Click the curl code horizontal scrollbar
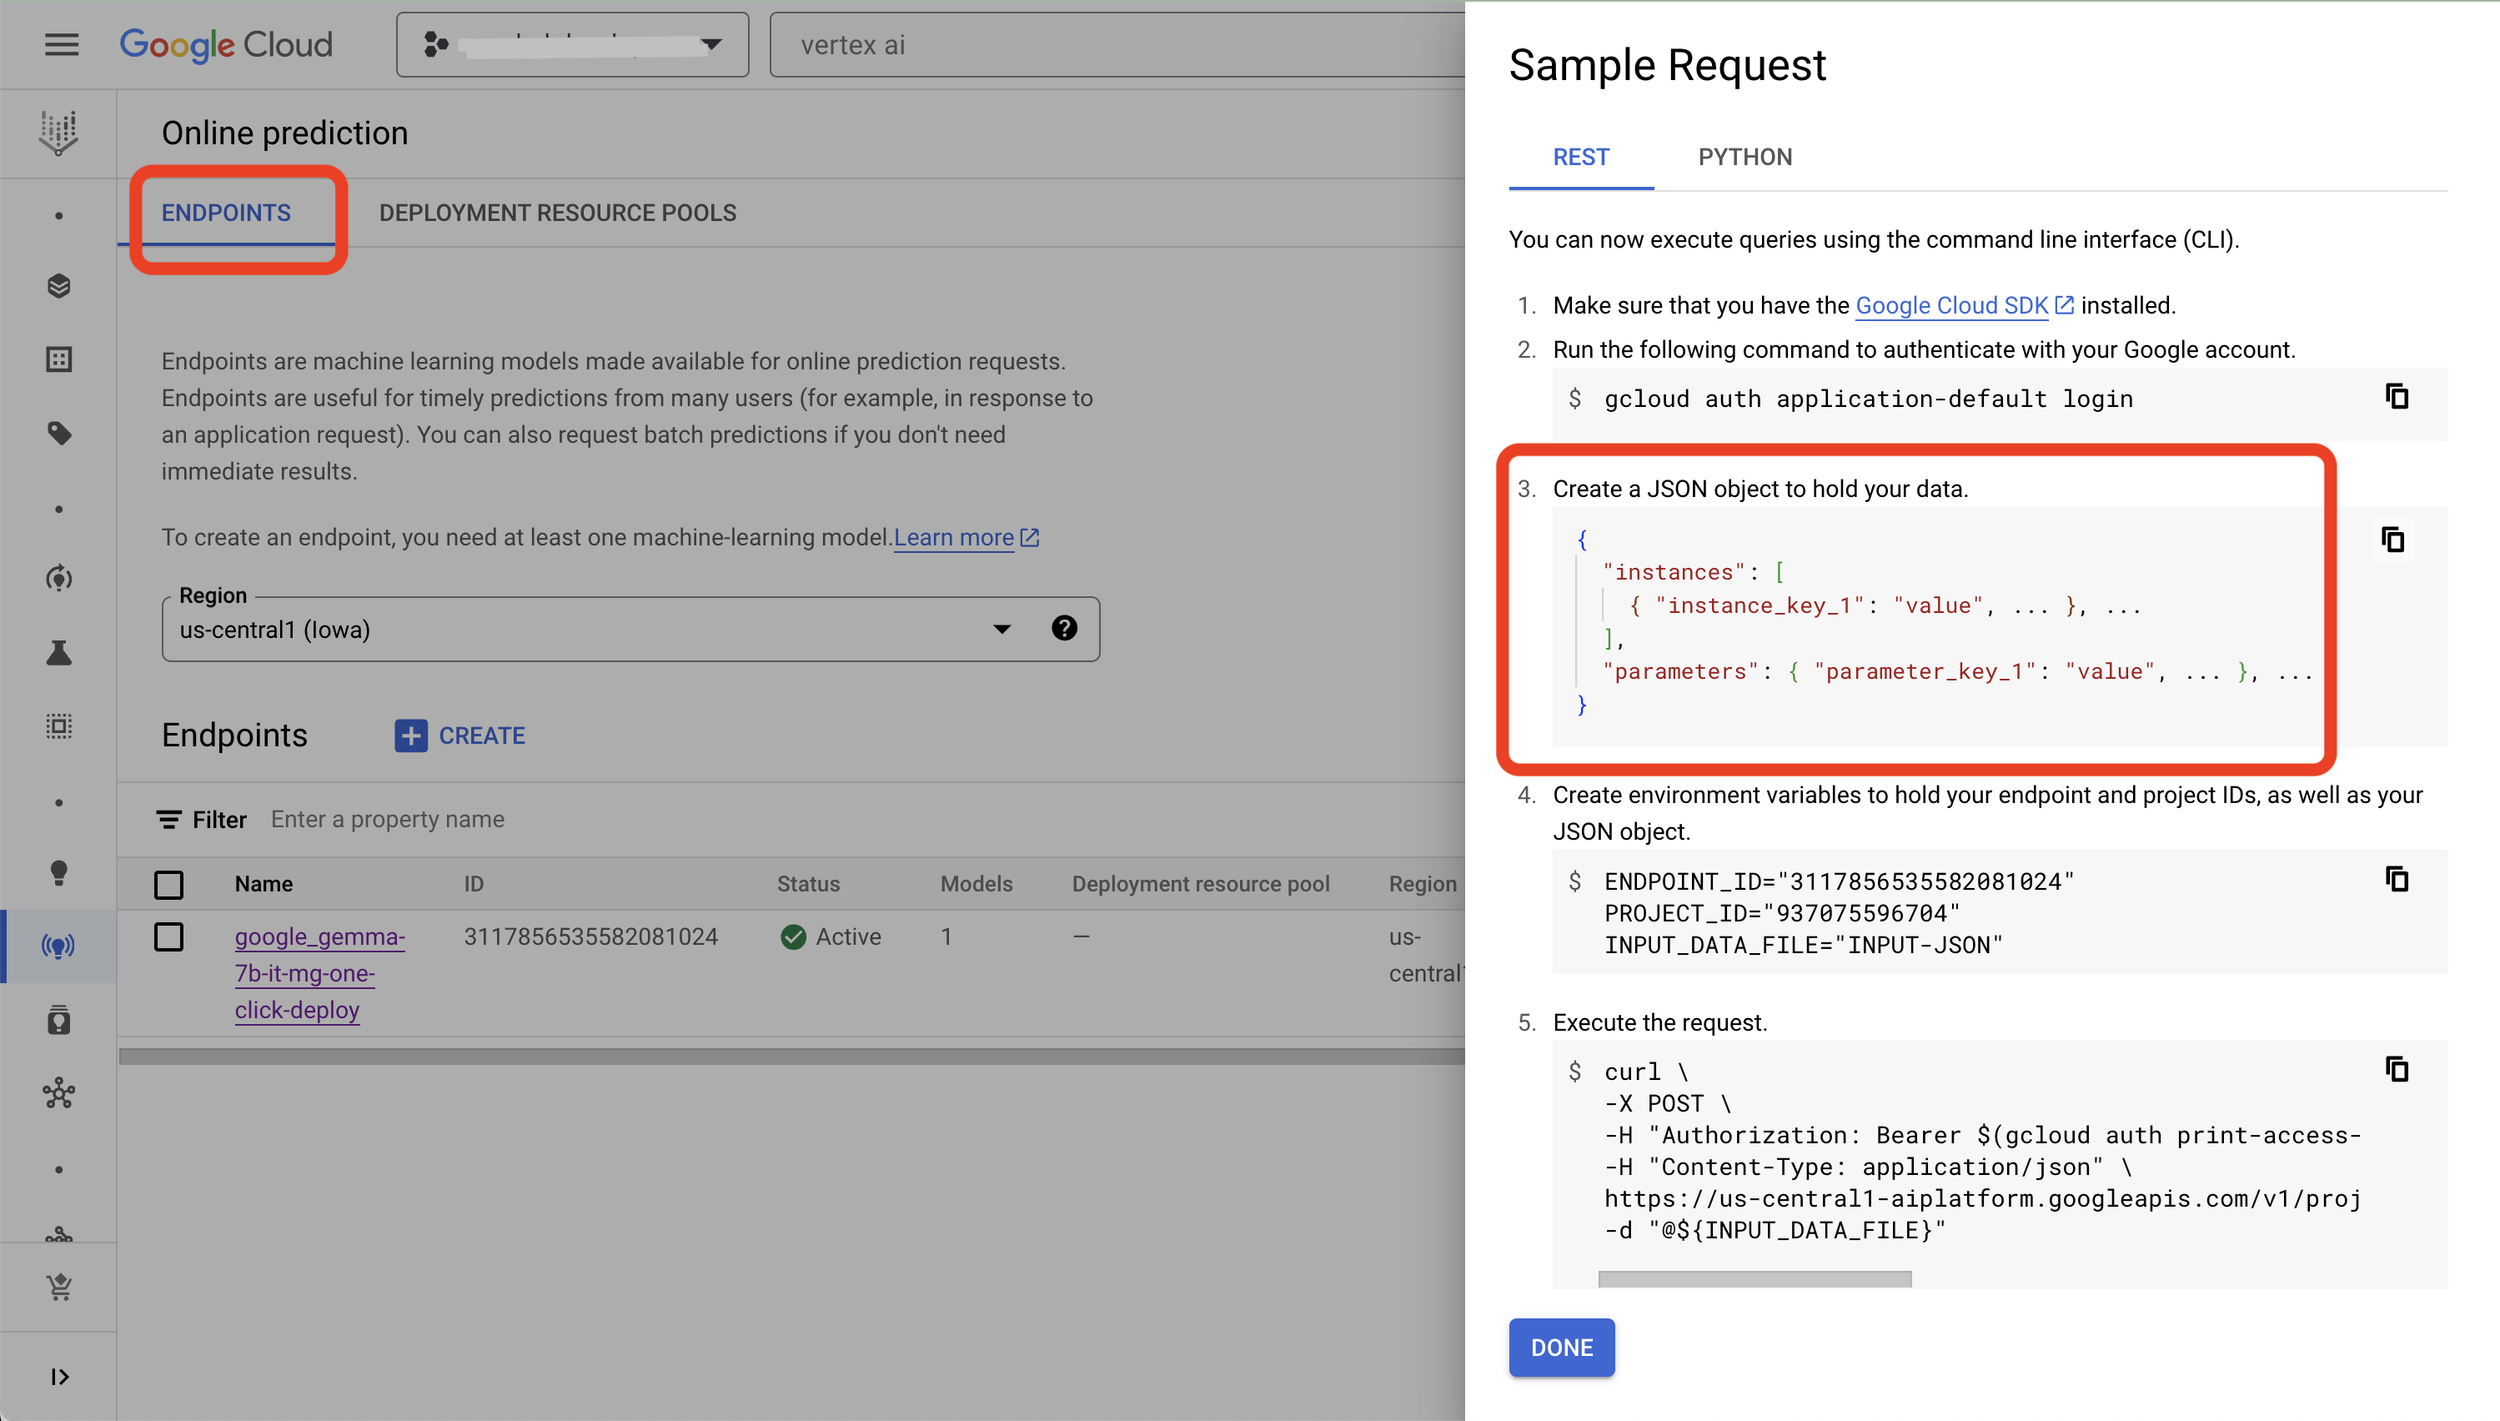This screenshot has width=2500, height=1421. 1754,1279
